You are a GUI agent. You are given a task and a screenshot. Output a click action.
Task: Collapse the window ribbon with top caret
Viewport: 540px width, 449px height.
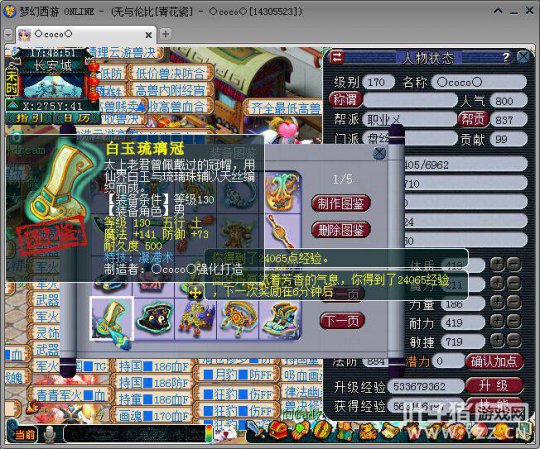[498, 11]
